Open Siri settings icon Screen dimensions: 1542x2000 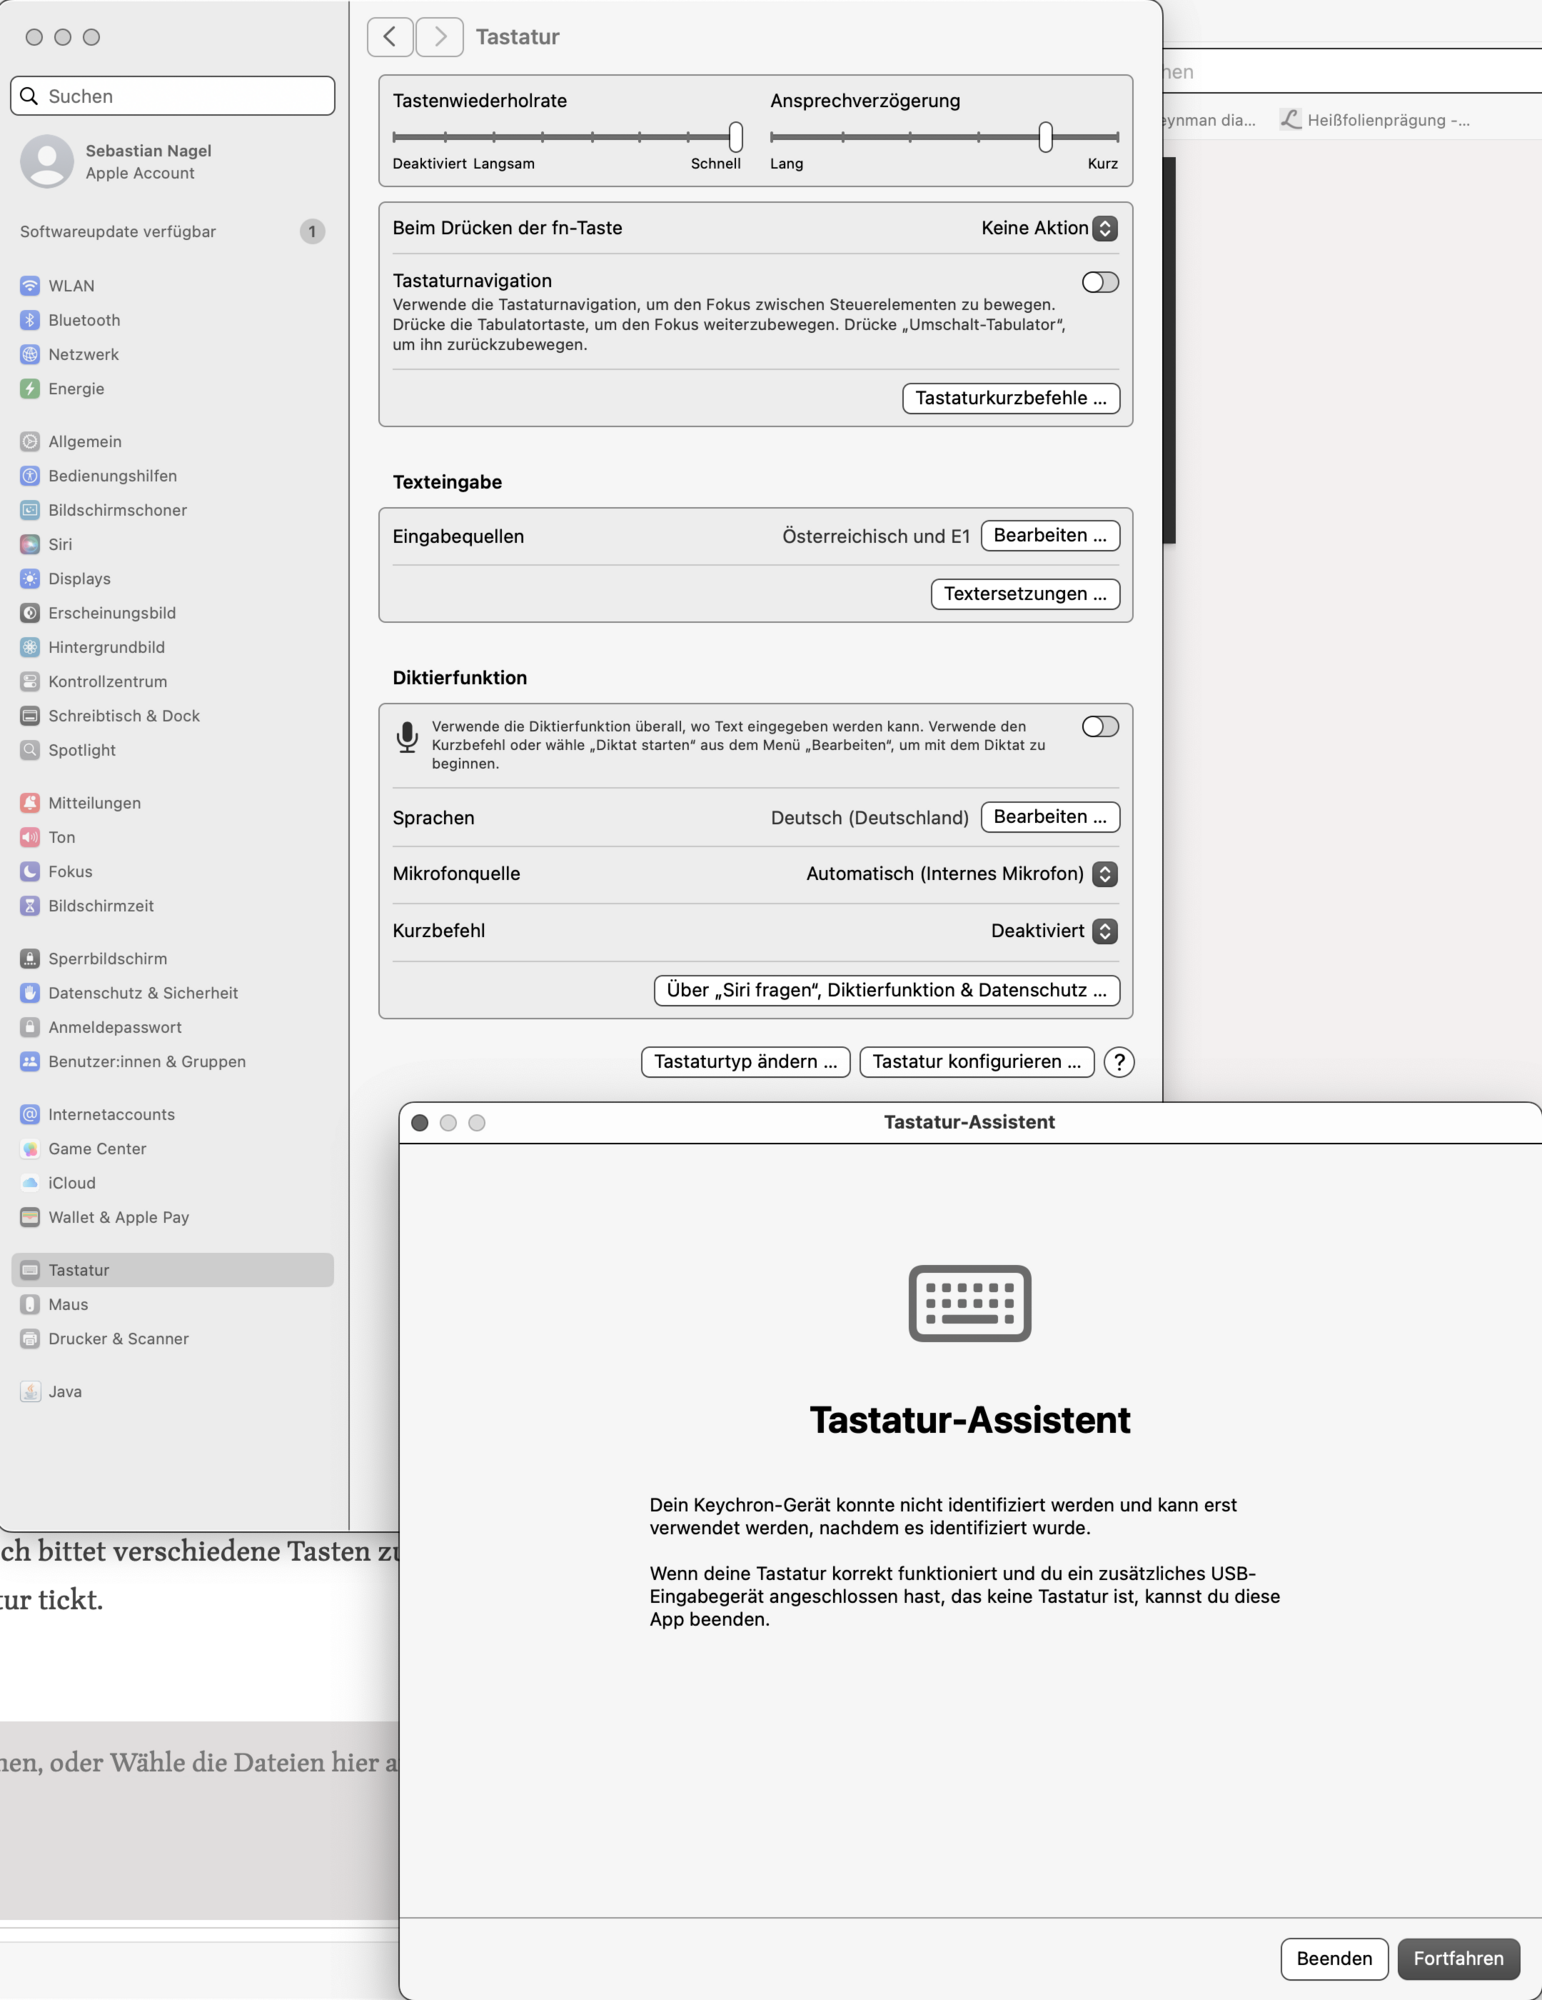tap(30, 544)
